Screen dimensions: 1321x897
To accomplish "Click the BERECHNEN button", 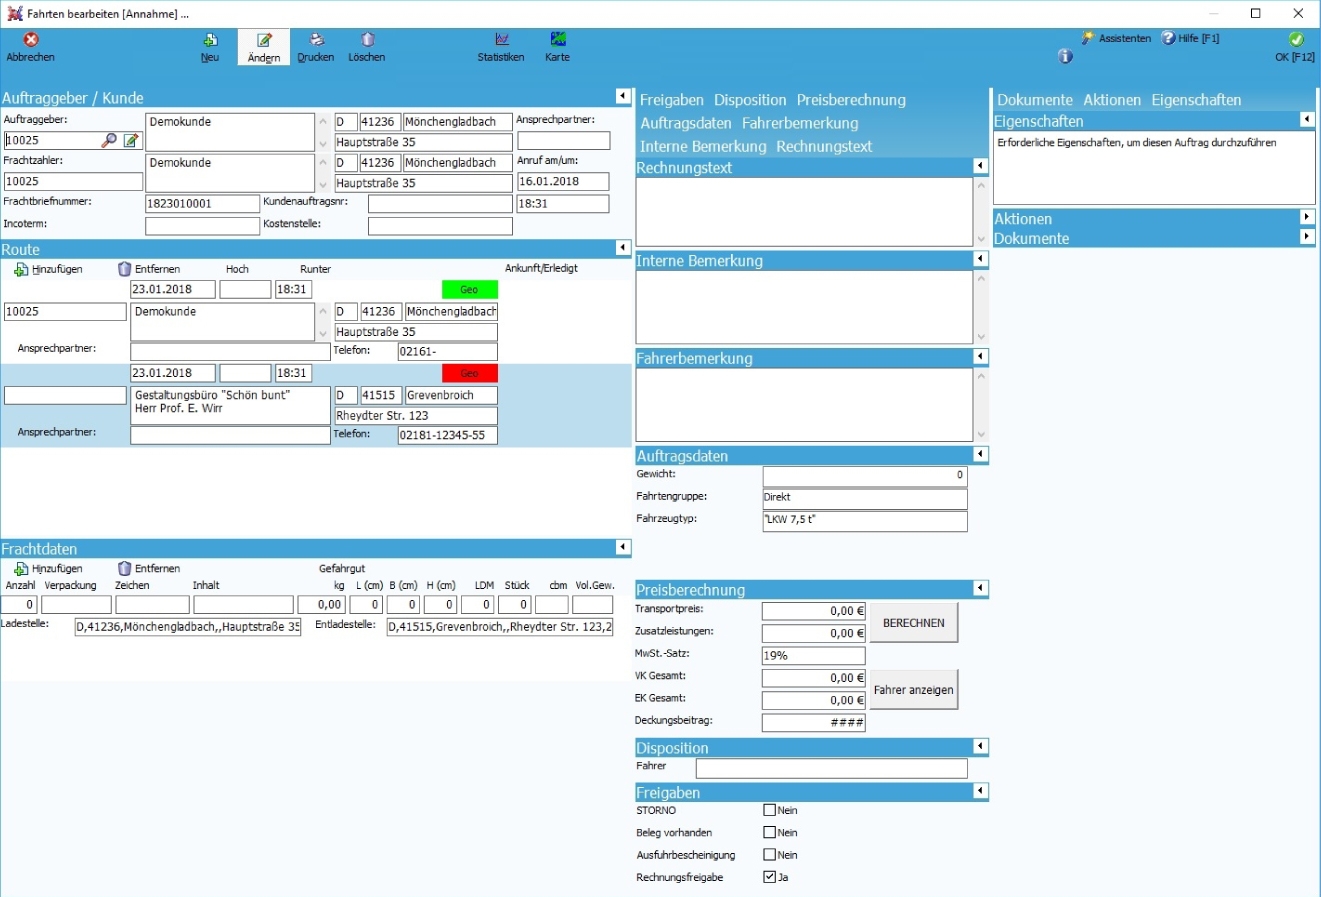I will coord(914,622).
